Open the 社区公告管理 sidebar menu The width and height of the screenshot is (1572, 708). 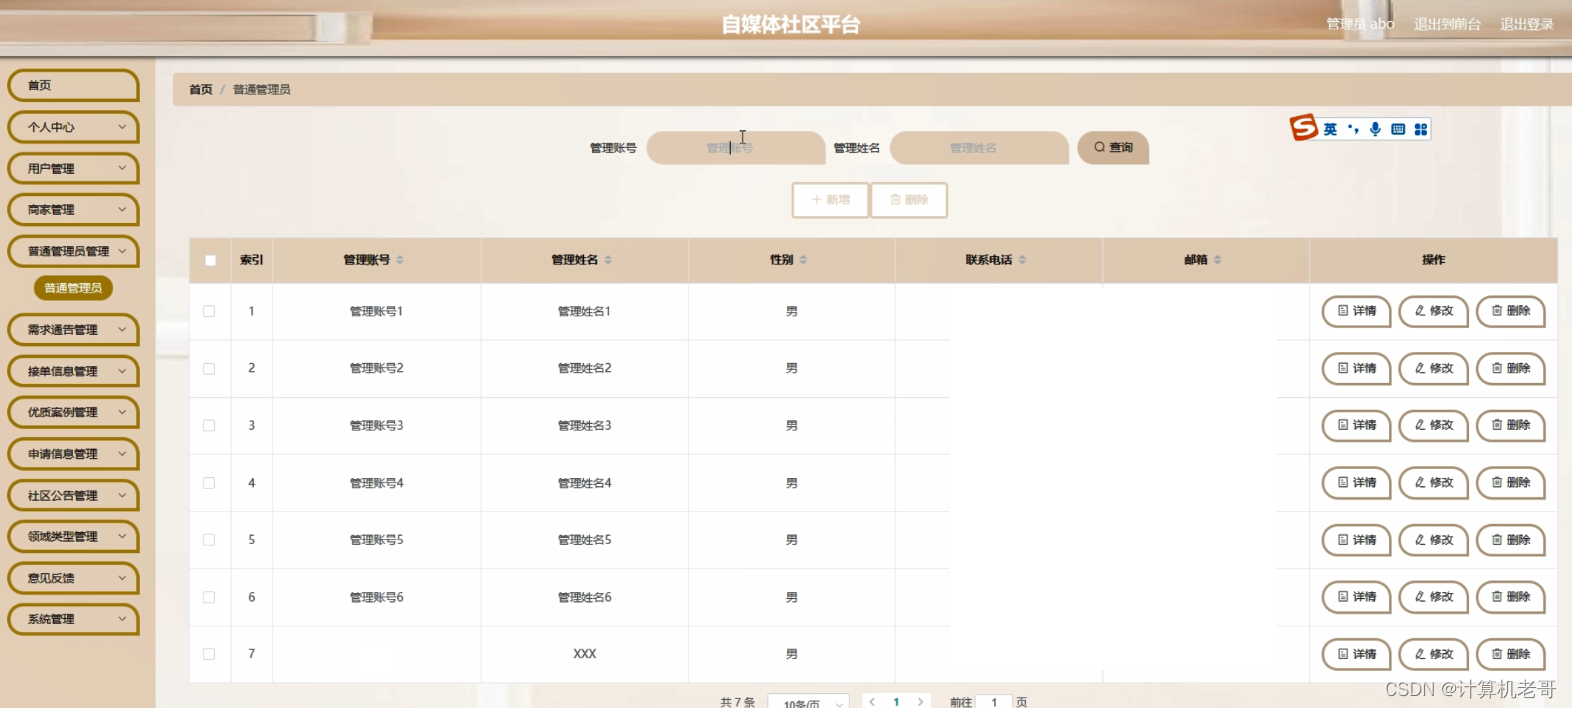tap(73, 495)
